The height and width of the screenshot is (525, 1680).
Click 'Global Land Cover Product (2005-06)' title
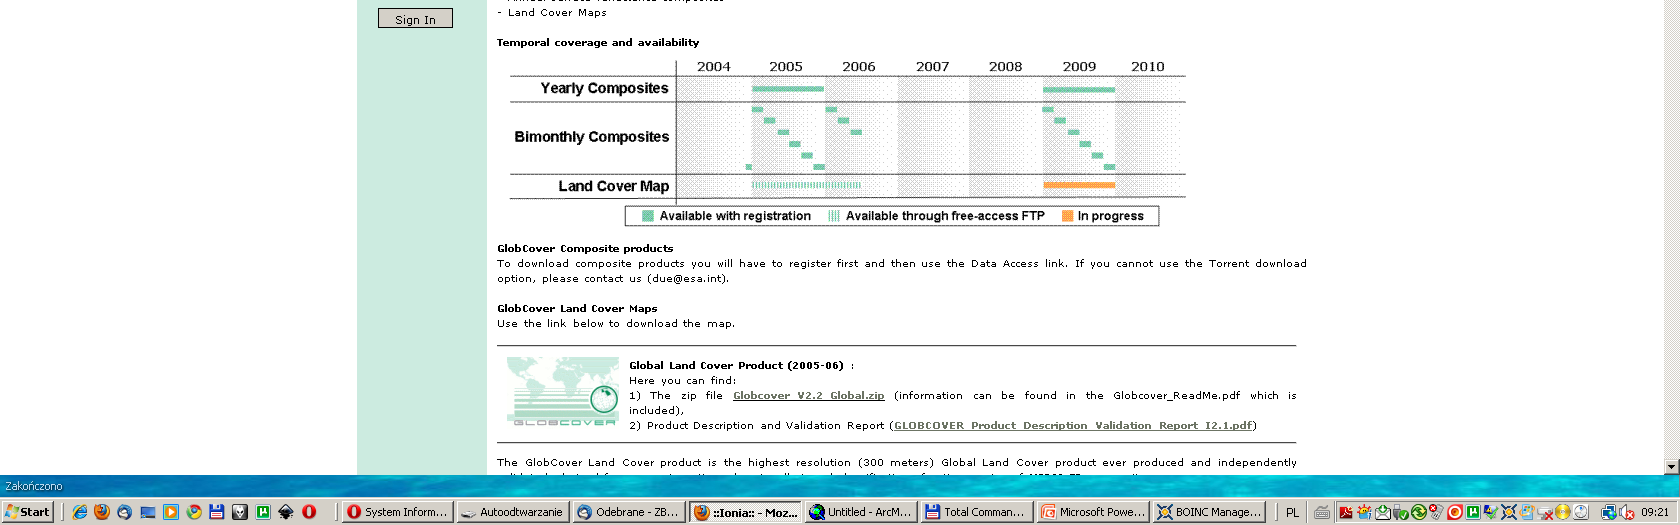coord(736,365)
